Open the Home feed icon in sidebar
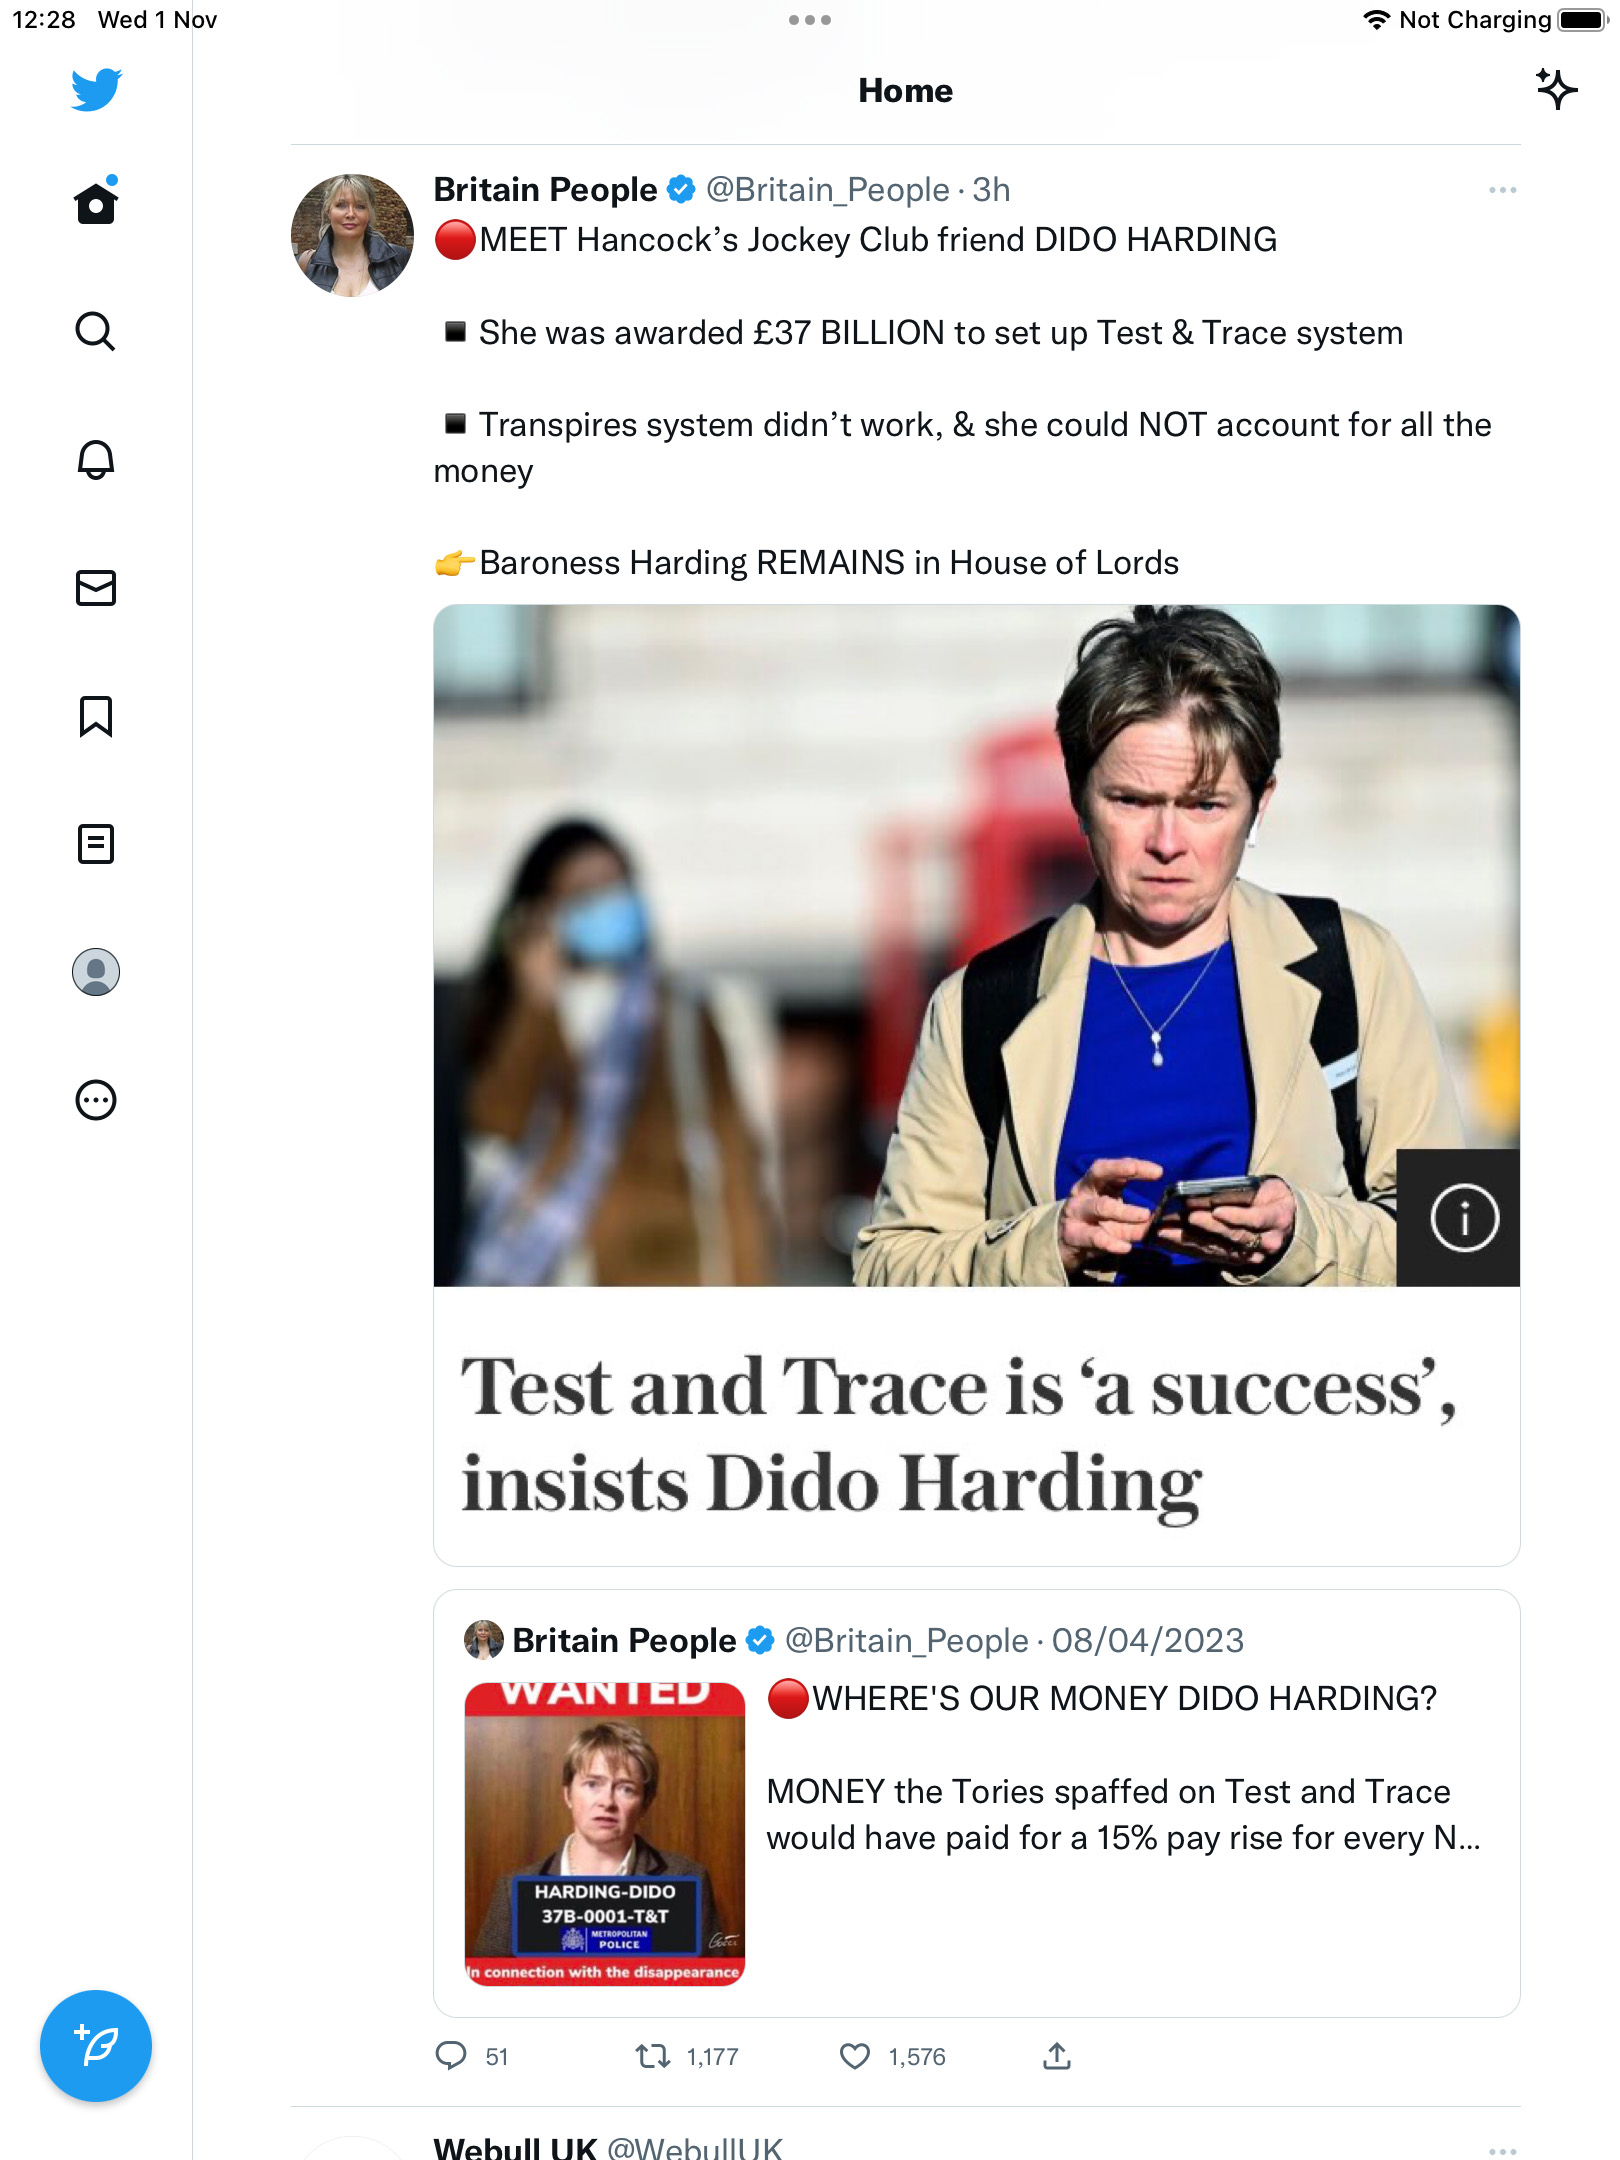 pos(96,201)
